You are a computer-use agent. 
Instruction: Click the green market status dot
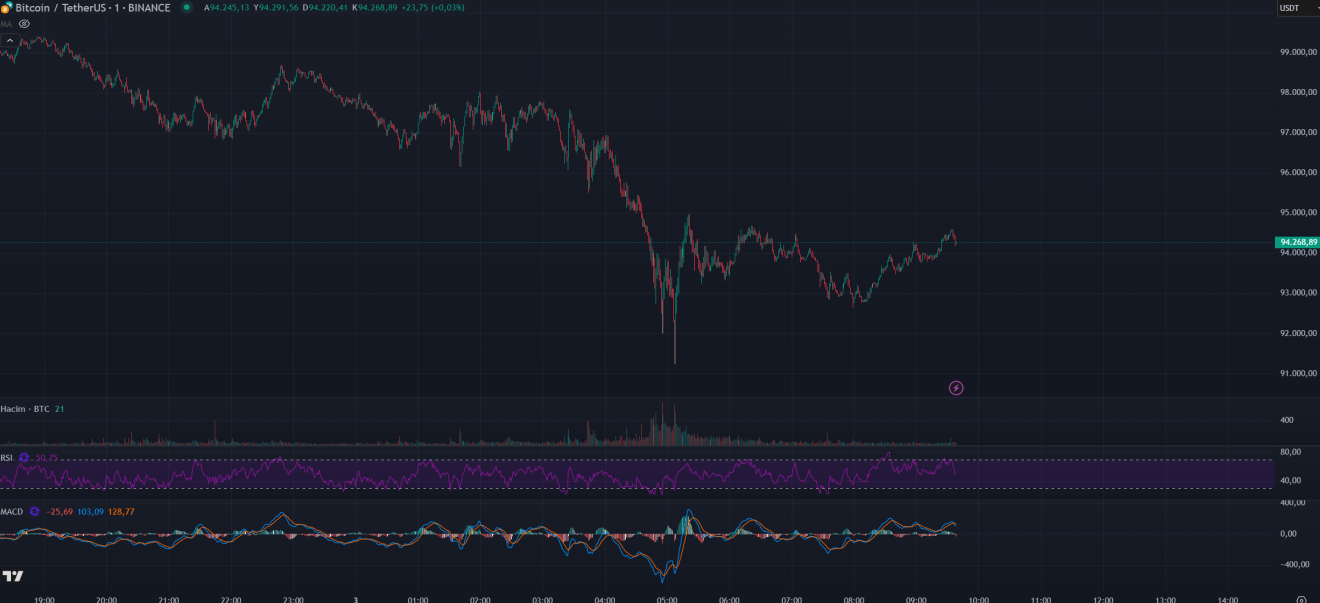(187, 8)
